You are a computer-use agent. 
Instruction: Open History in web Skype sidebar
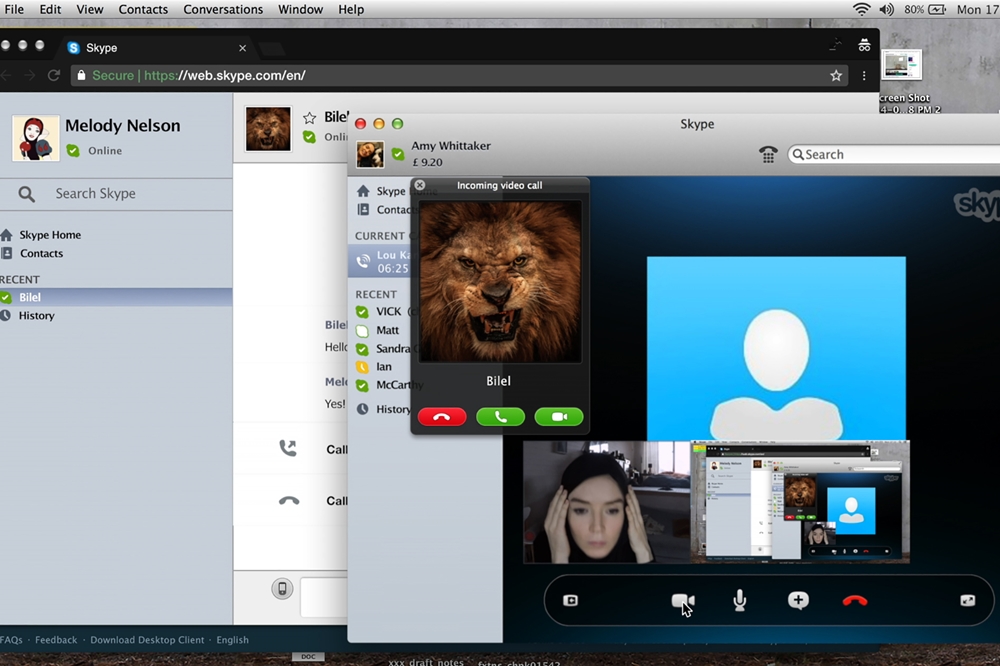tap(28, 316)
